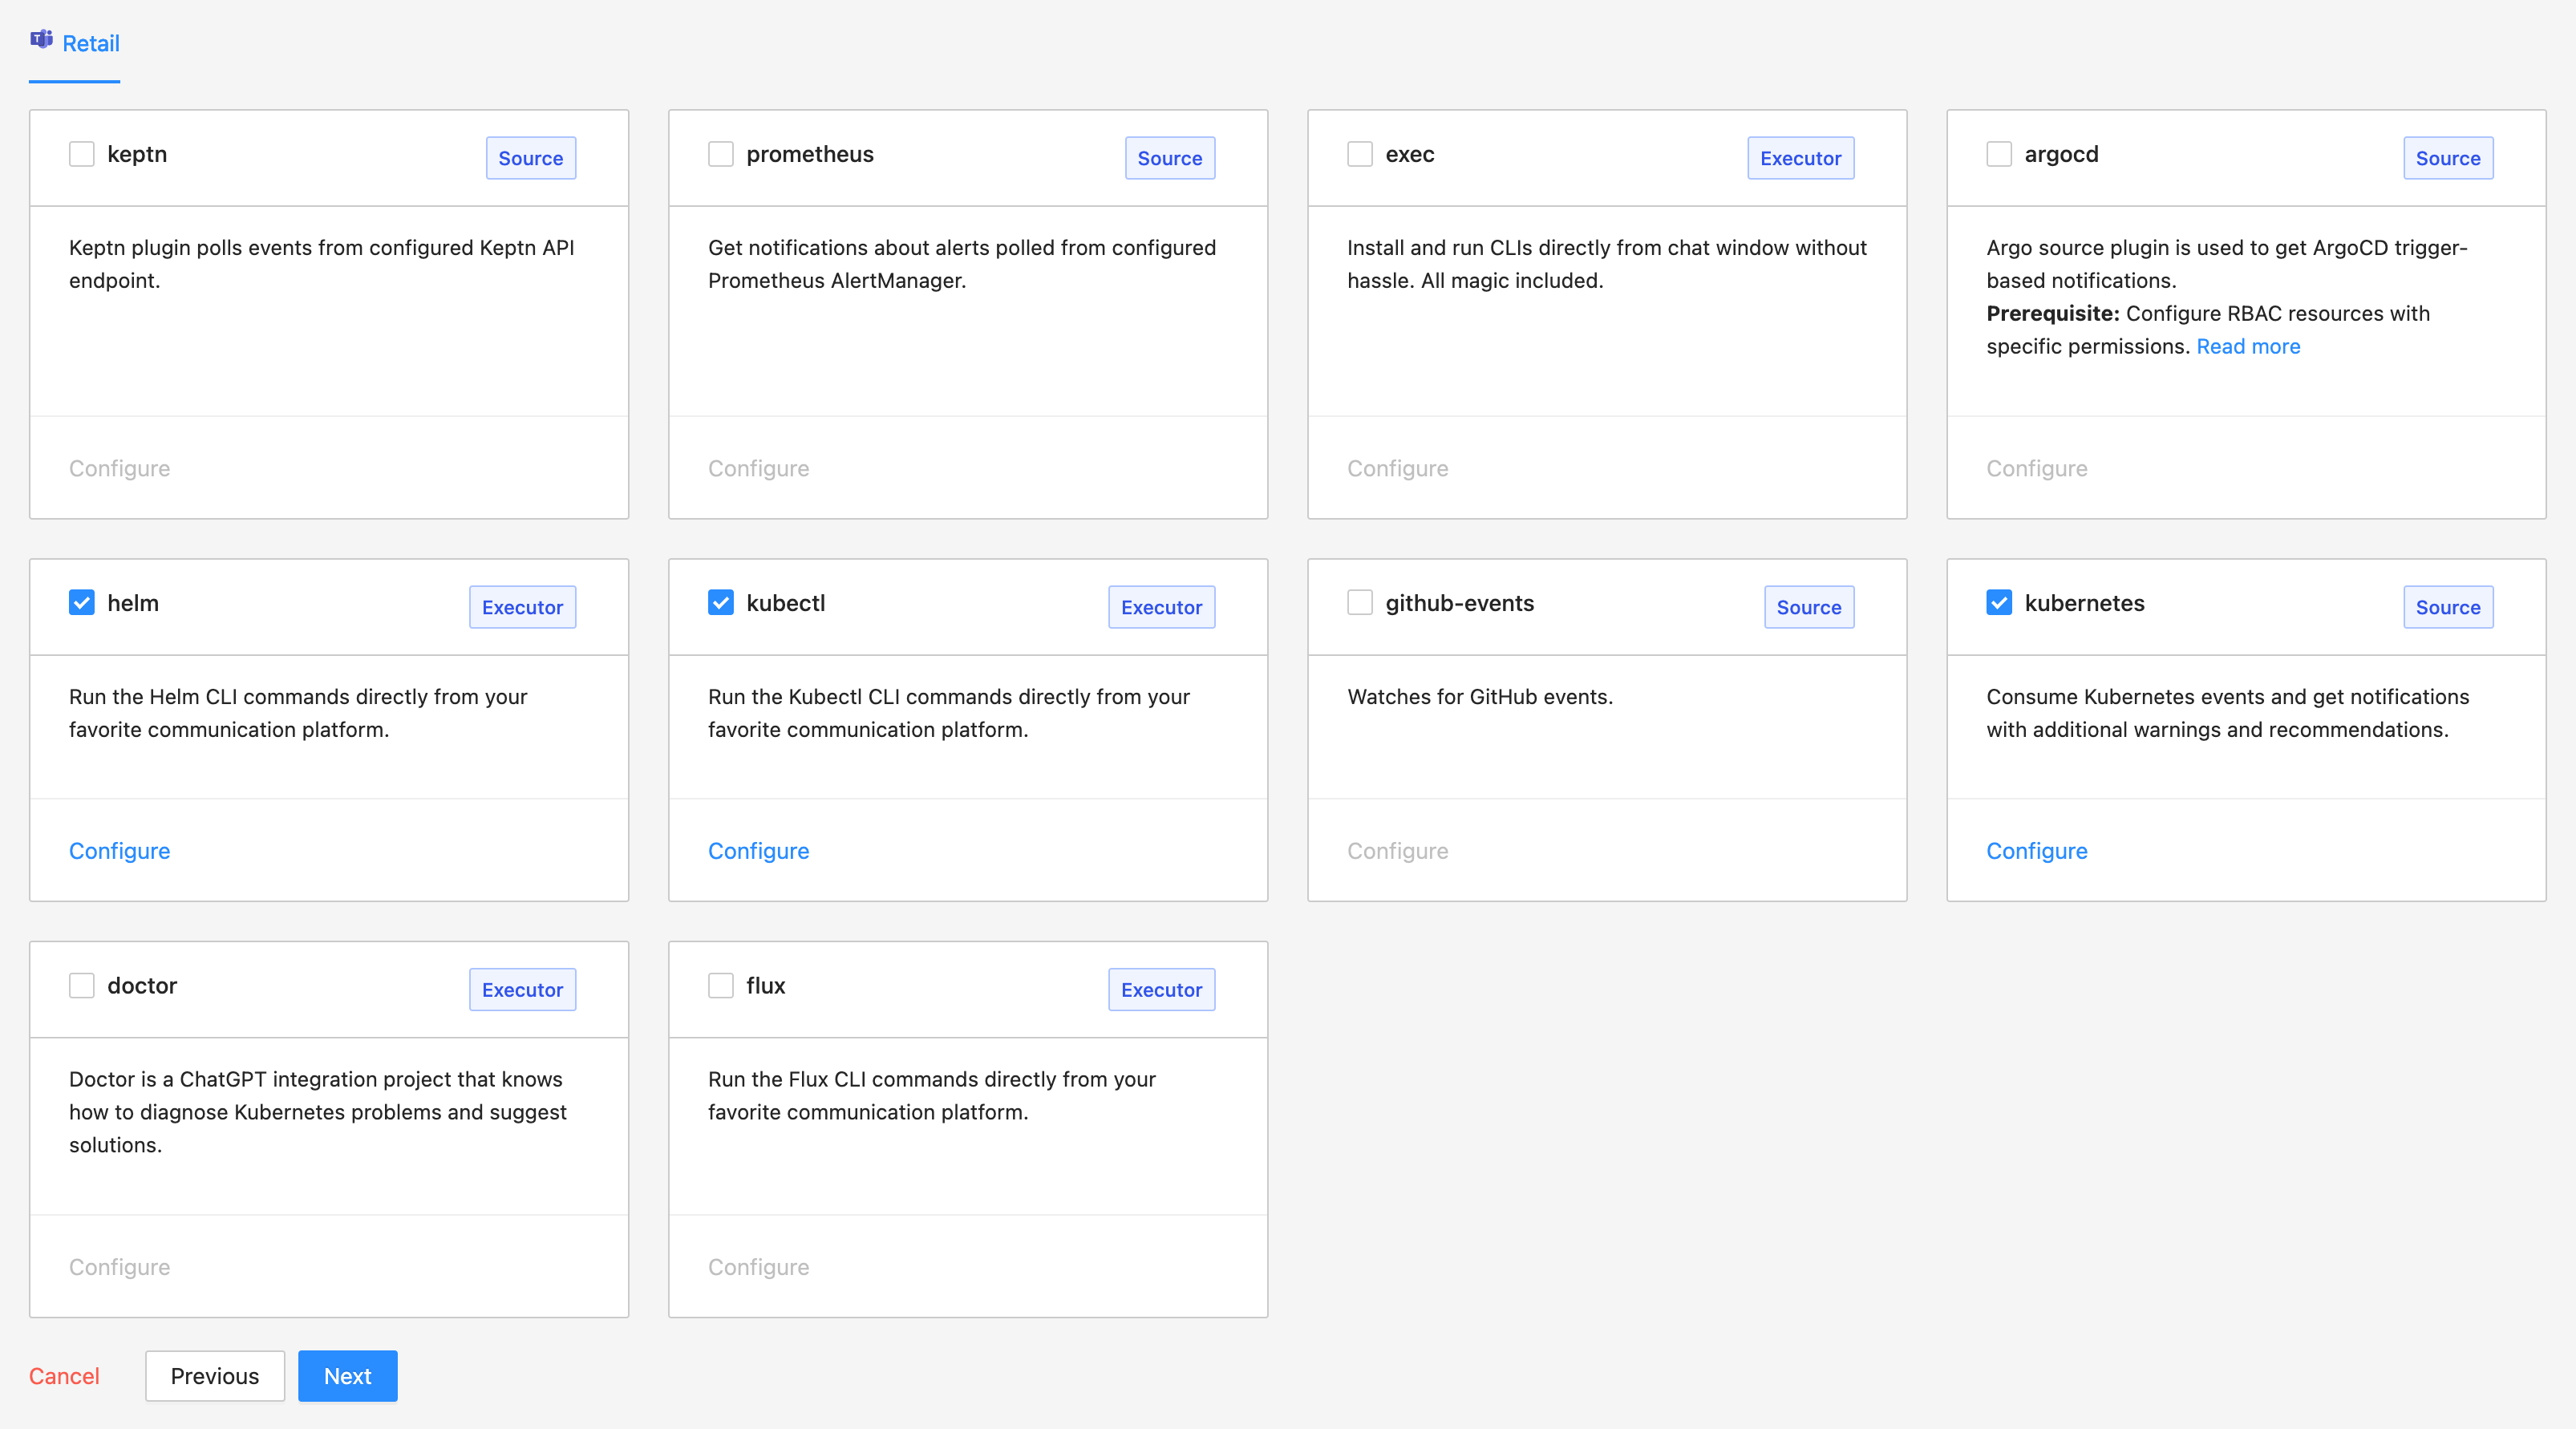
Task: Click the Executor tag on doctor card
Action: coord(522,990)
